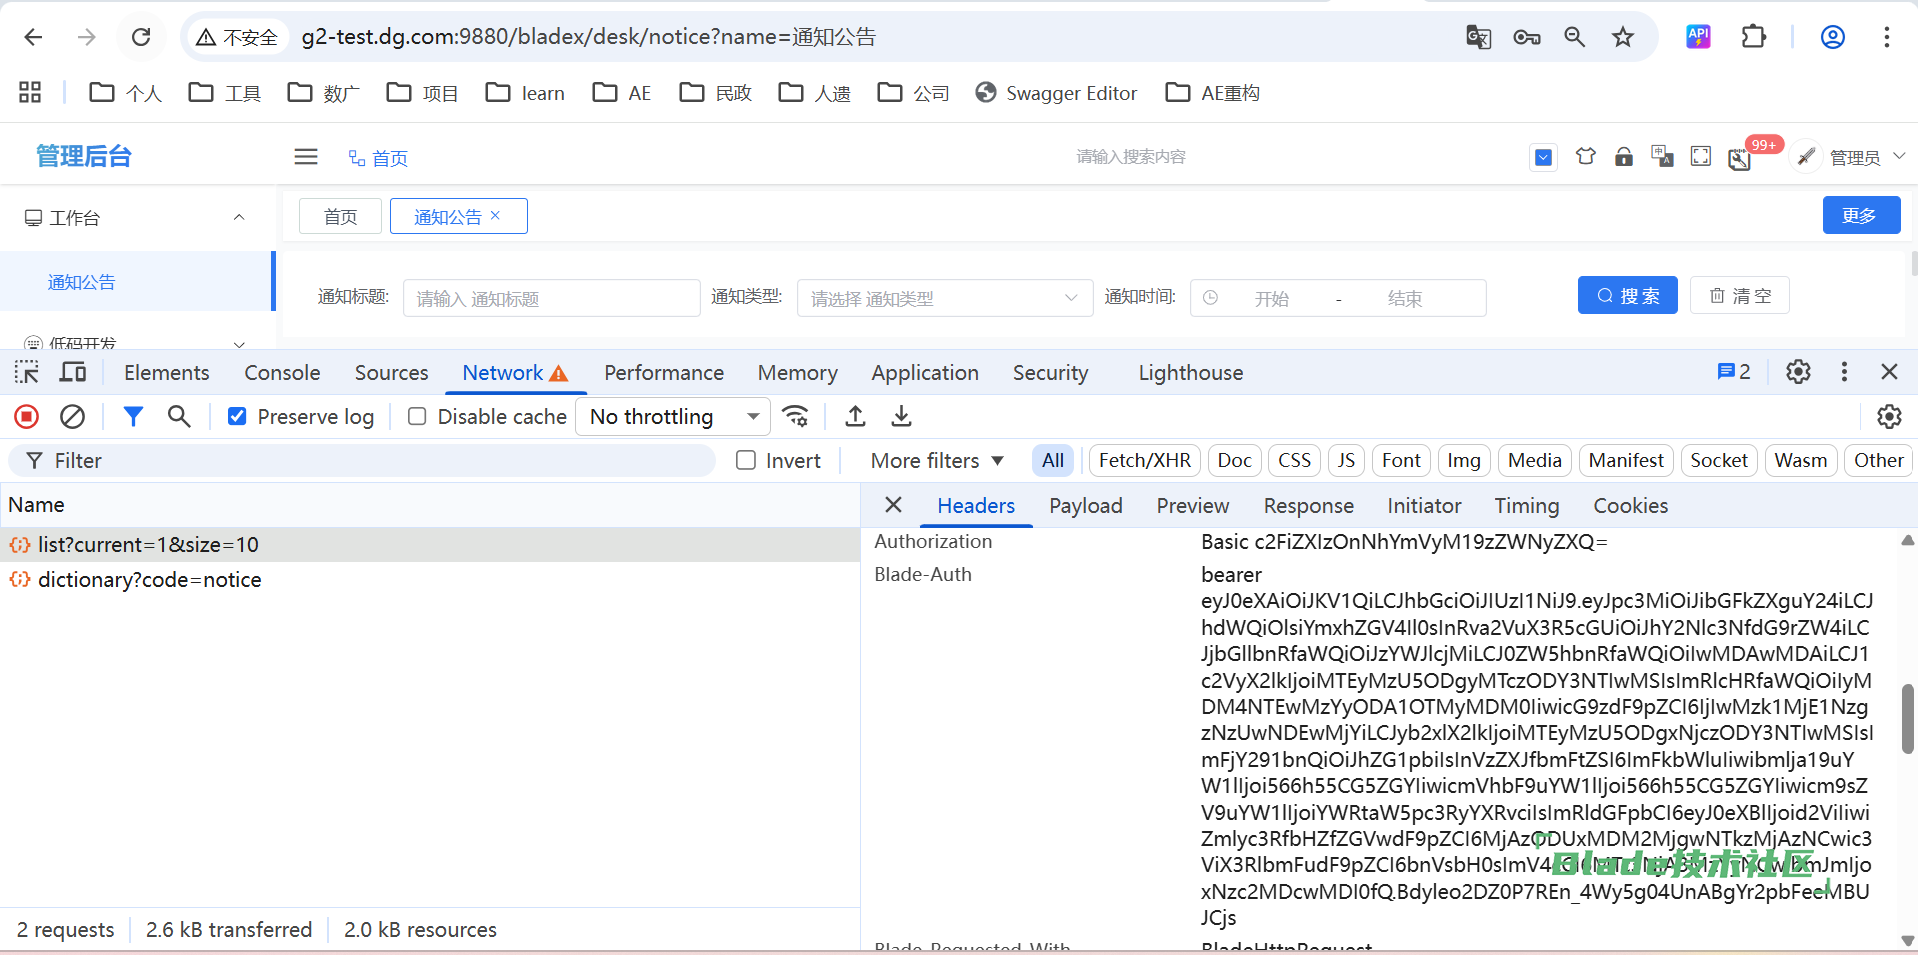Clear the network log
Image resolution: width=1918 pixels, height=955 pixels.
72,417
